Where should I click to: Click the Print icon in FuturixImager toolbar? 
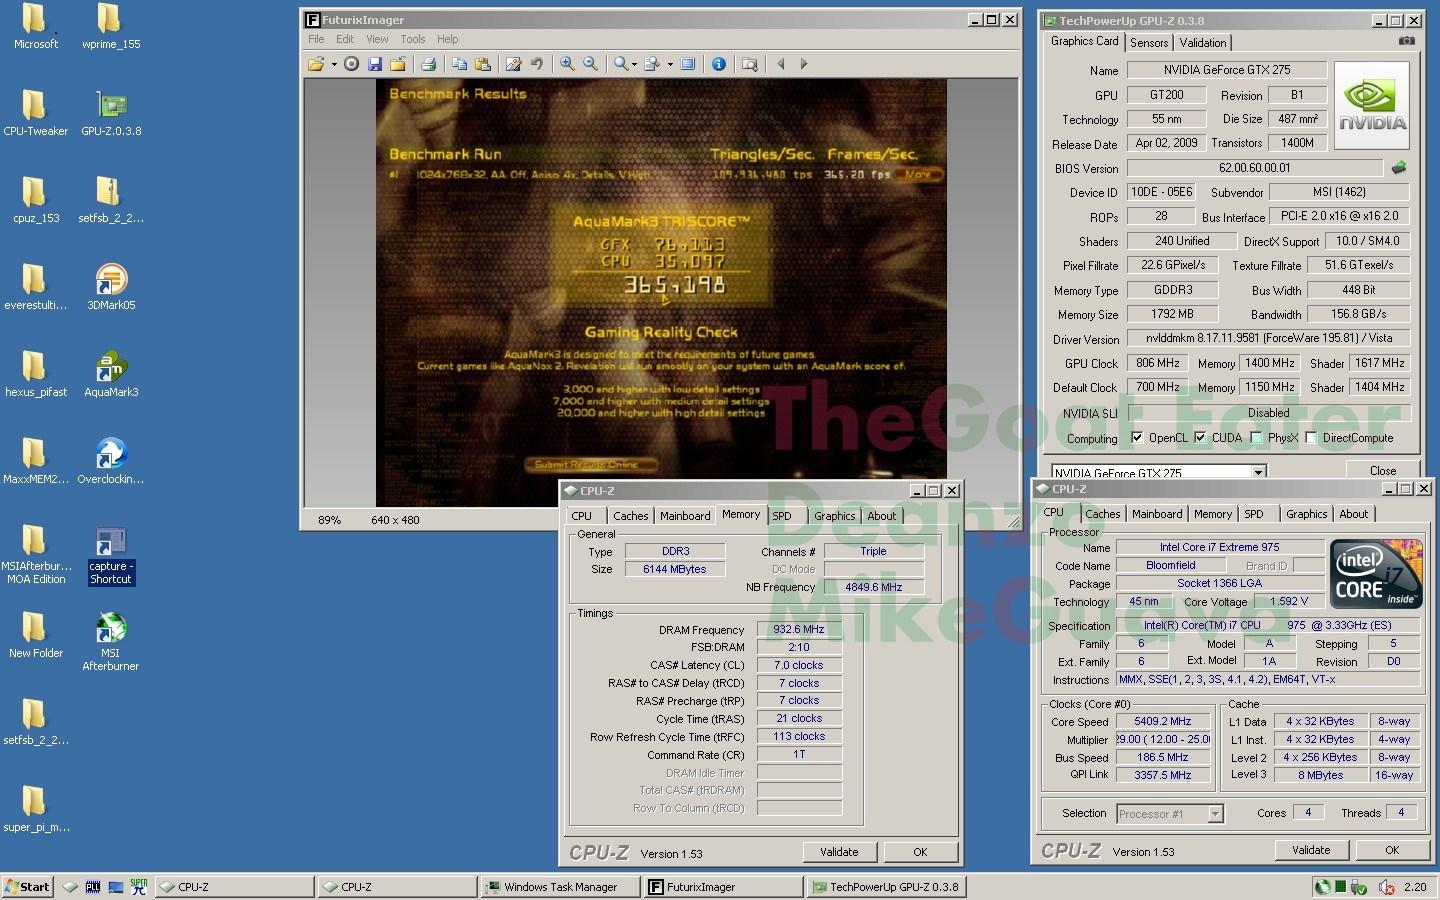[429, 64]
